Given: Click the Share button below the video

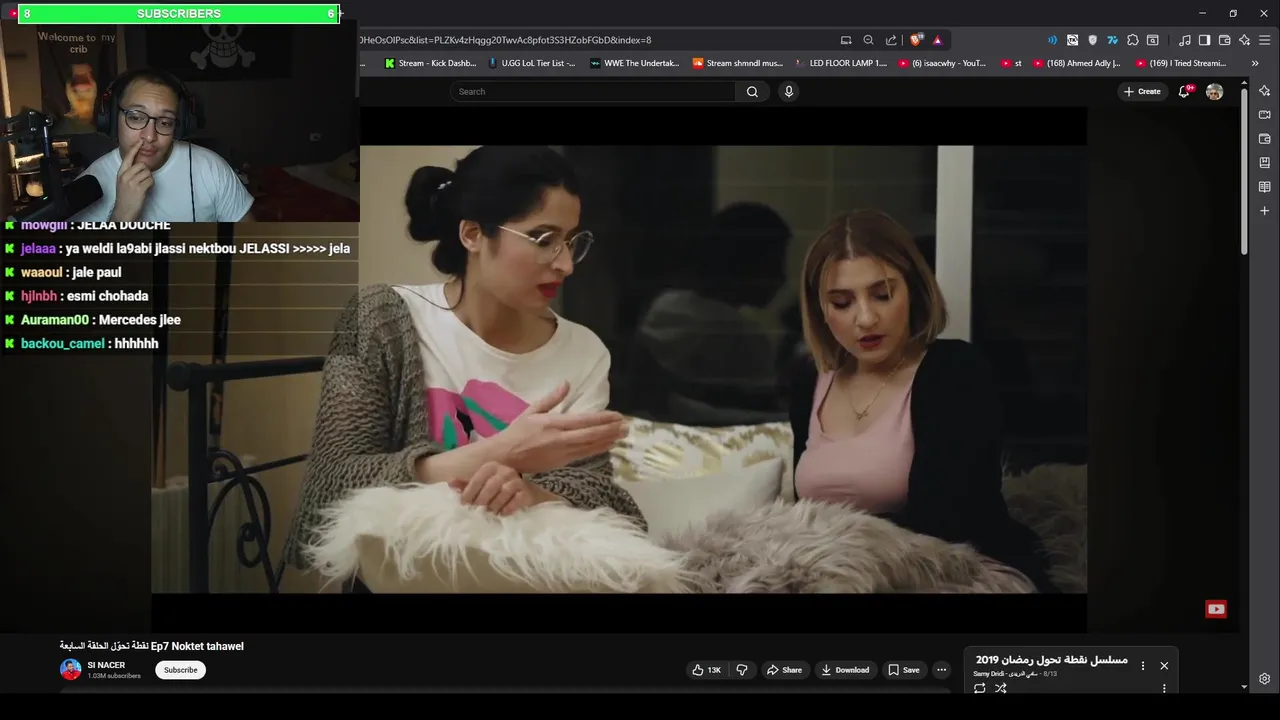Looking at the screenshot, I should pos(784,670).
